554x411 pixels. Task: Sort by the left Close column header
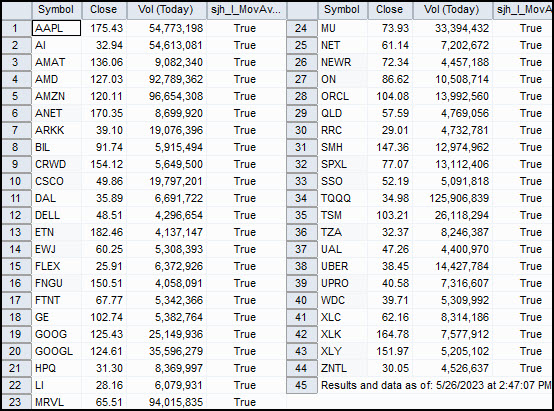[x=104, y=10]
